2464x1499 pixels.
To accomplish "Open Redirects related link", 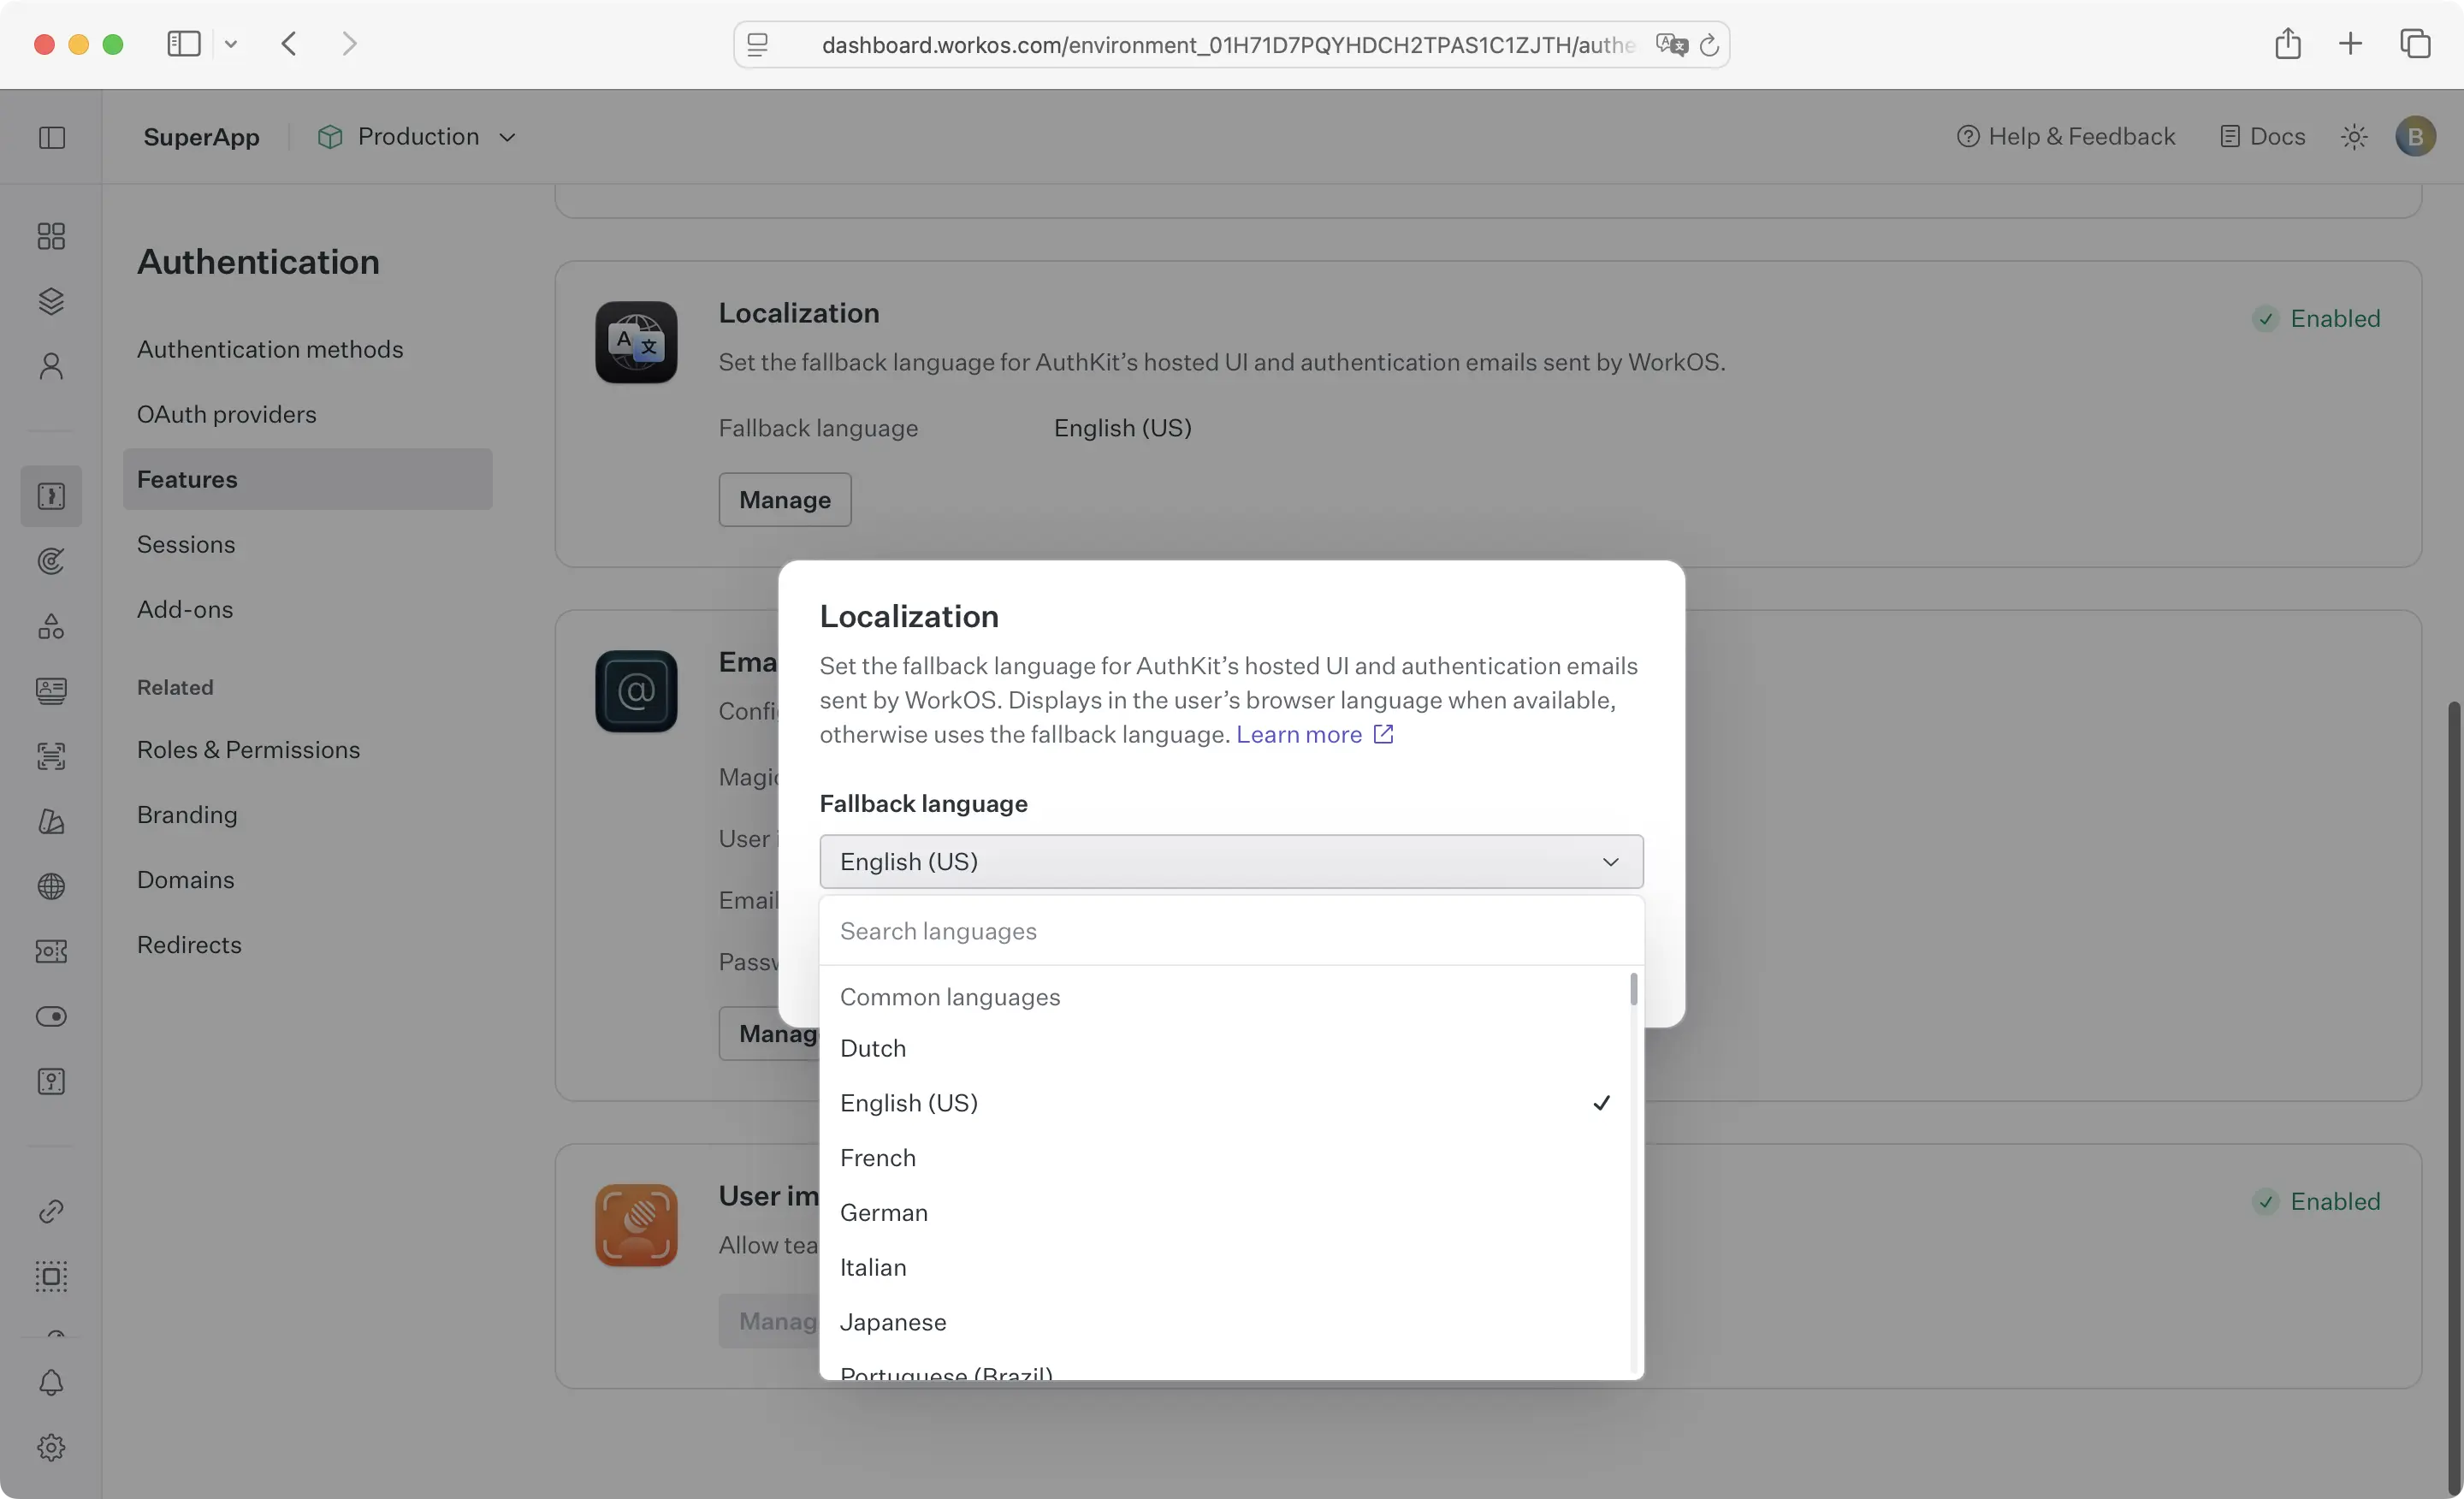I will (190, 945).
